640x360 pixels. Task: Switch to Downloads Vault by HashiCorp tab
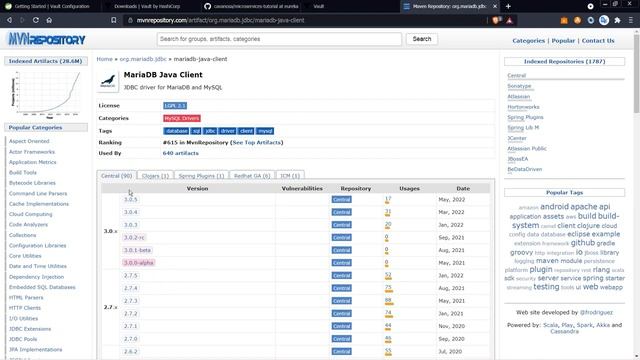(147, 6)
